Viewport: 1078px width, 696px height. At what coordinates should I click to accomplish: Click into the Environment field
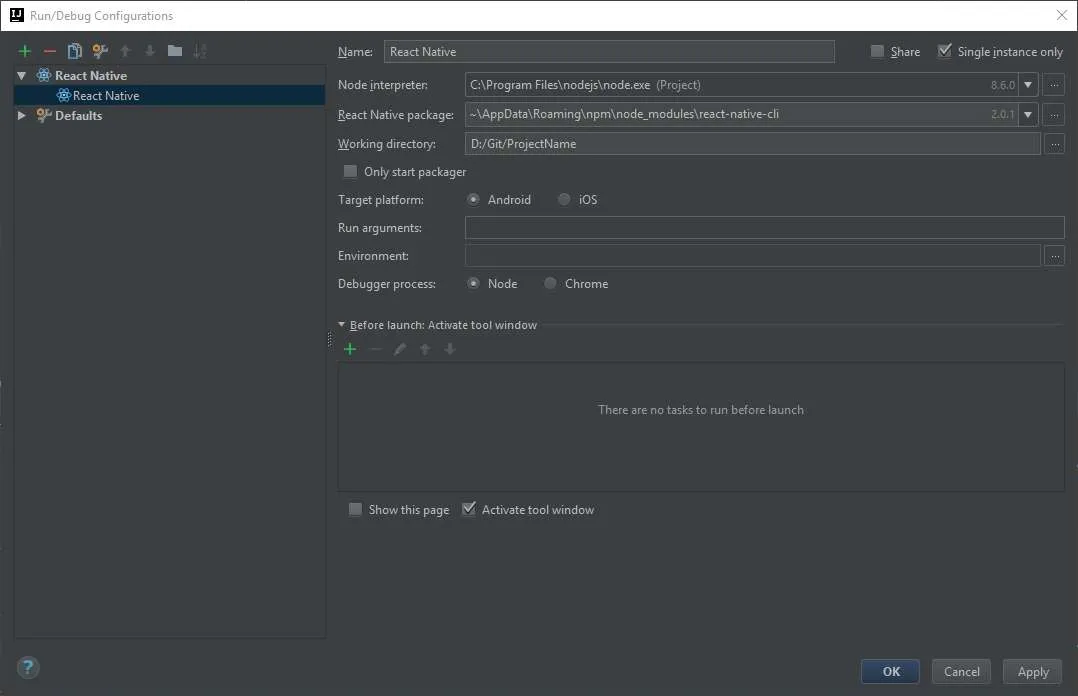753,256
